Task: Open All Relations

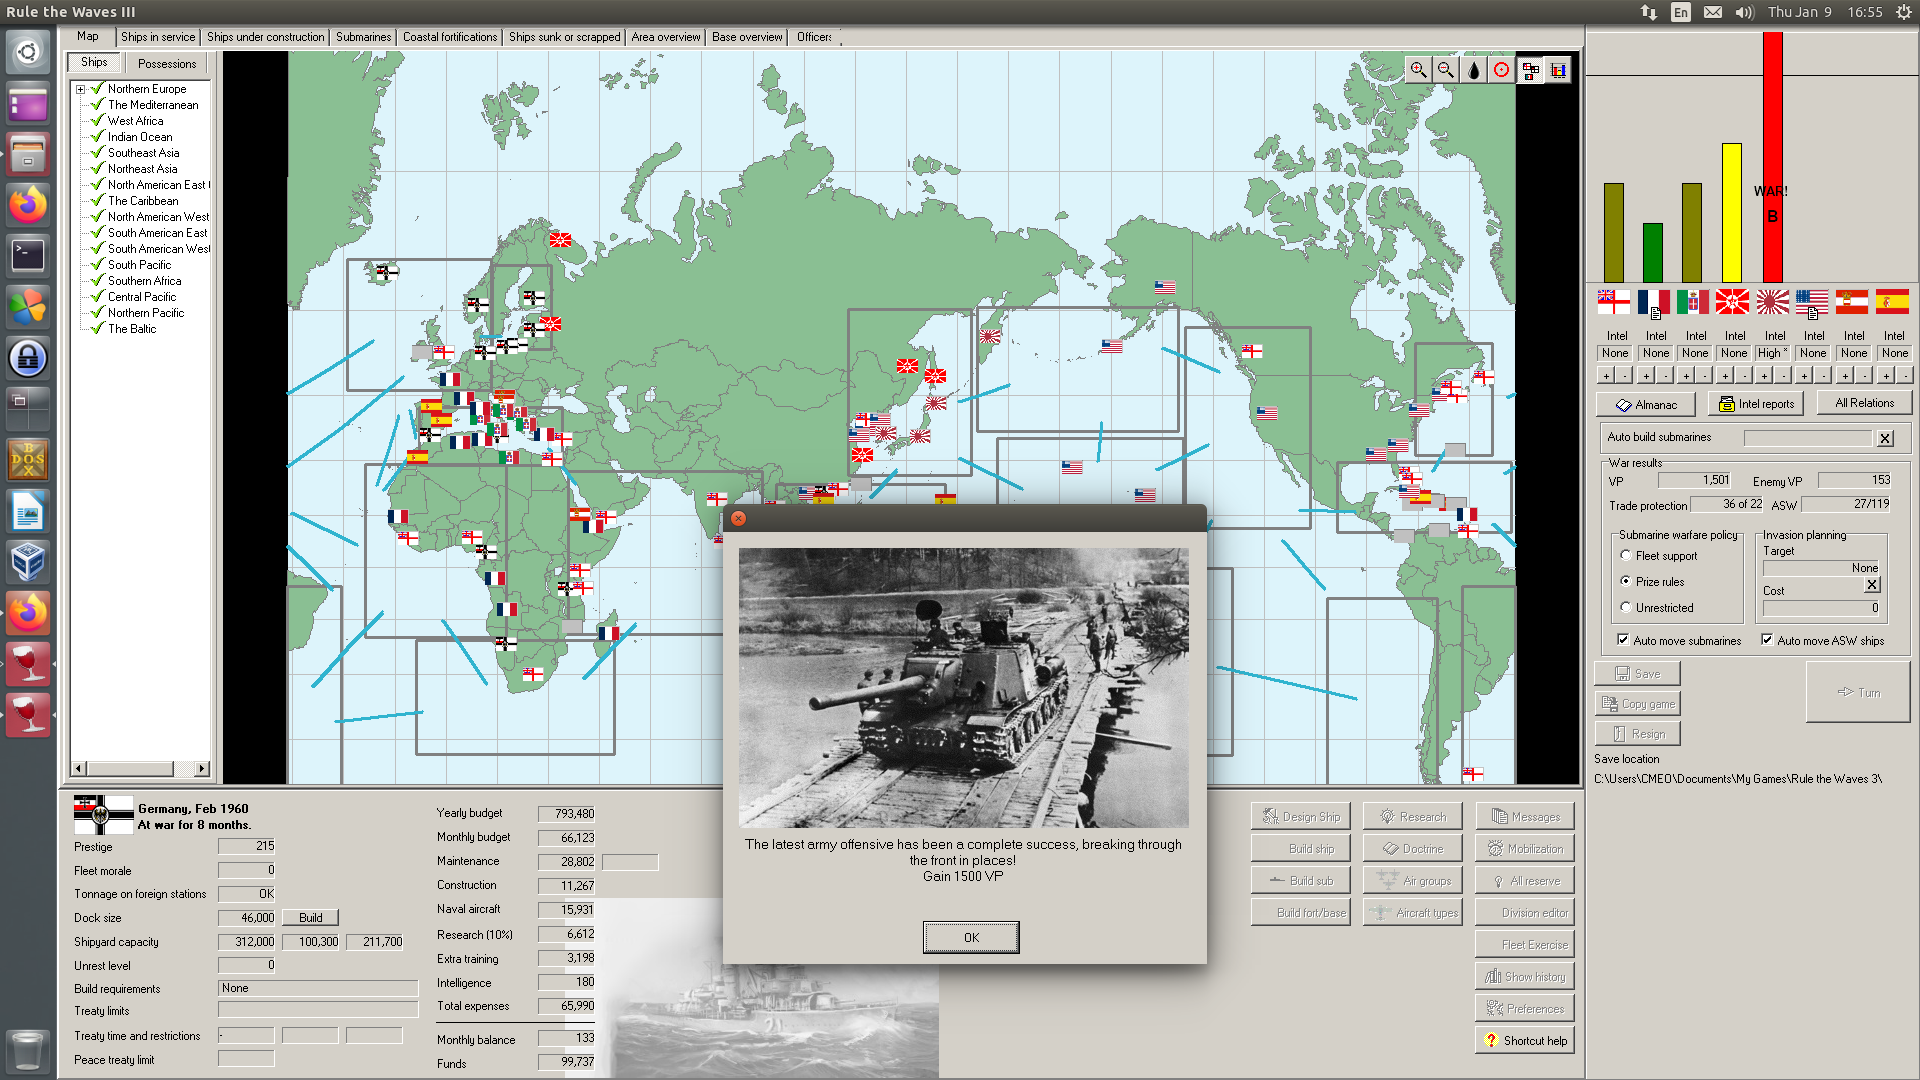Action: pos(1864,403)
